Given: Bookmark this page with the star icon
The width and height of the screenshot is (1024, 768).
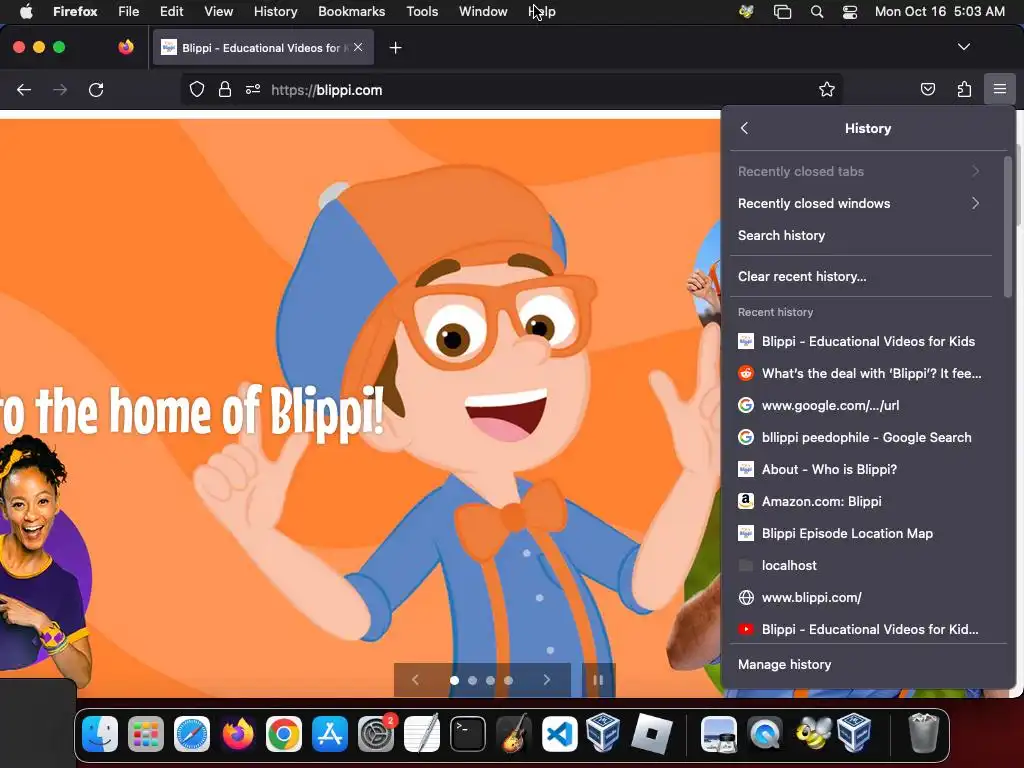Looking at the screenshot, I should click(x=827, y=89).
